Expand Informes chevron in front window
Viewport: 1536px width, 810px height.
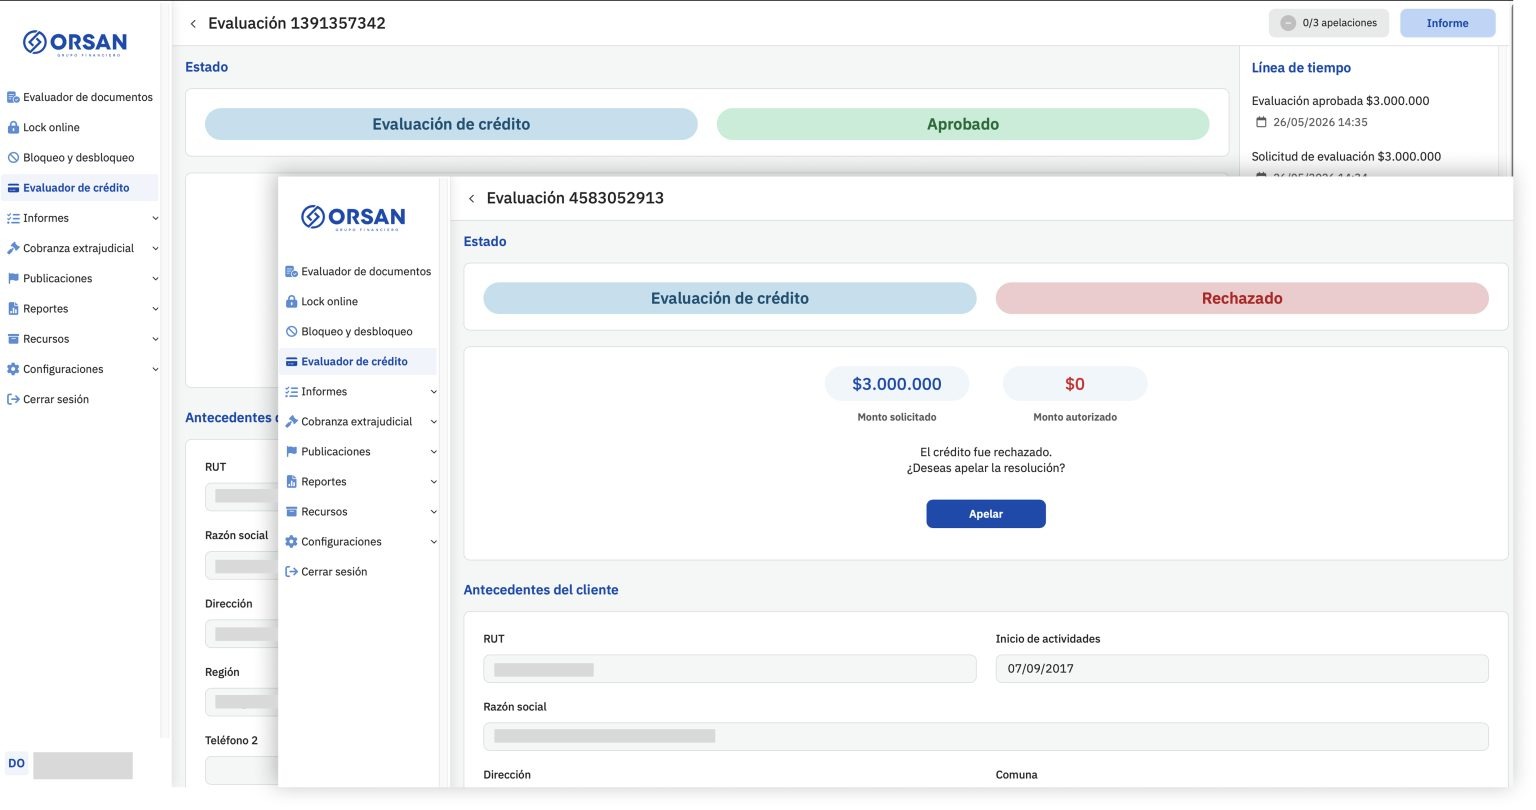[433, 391]
